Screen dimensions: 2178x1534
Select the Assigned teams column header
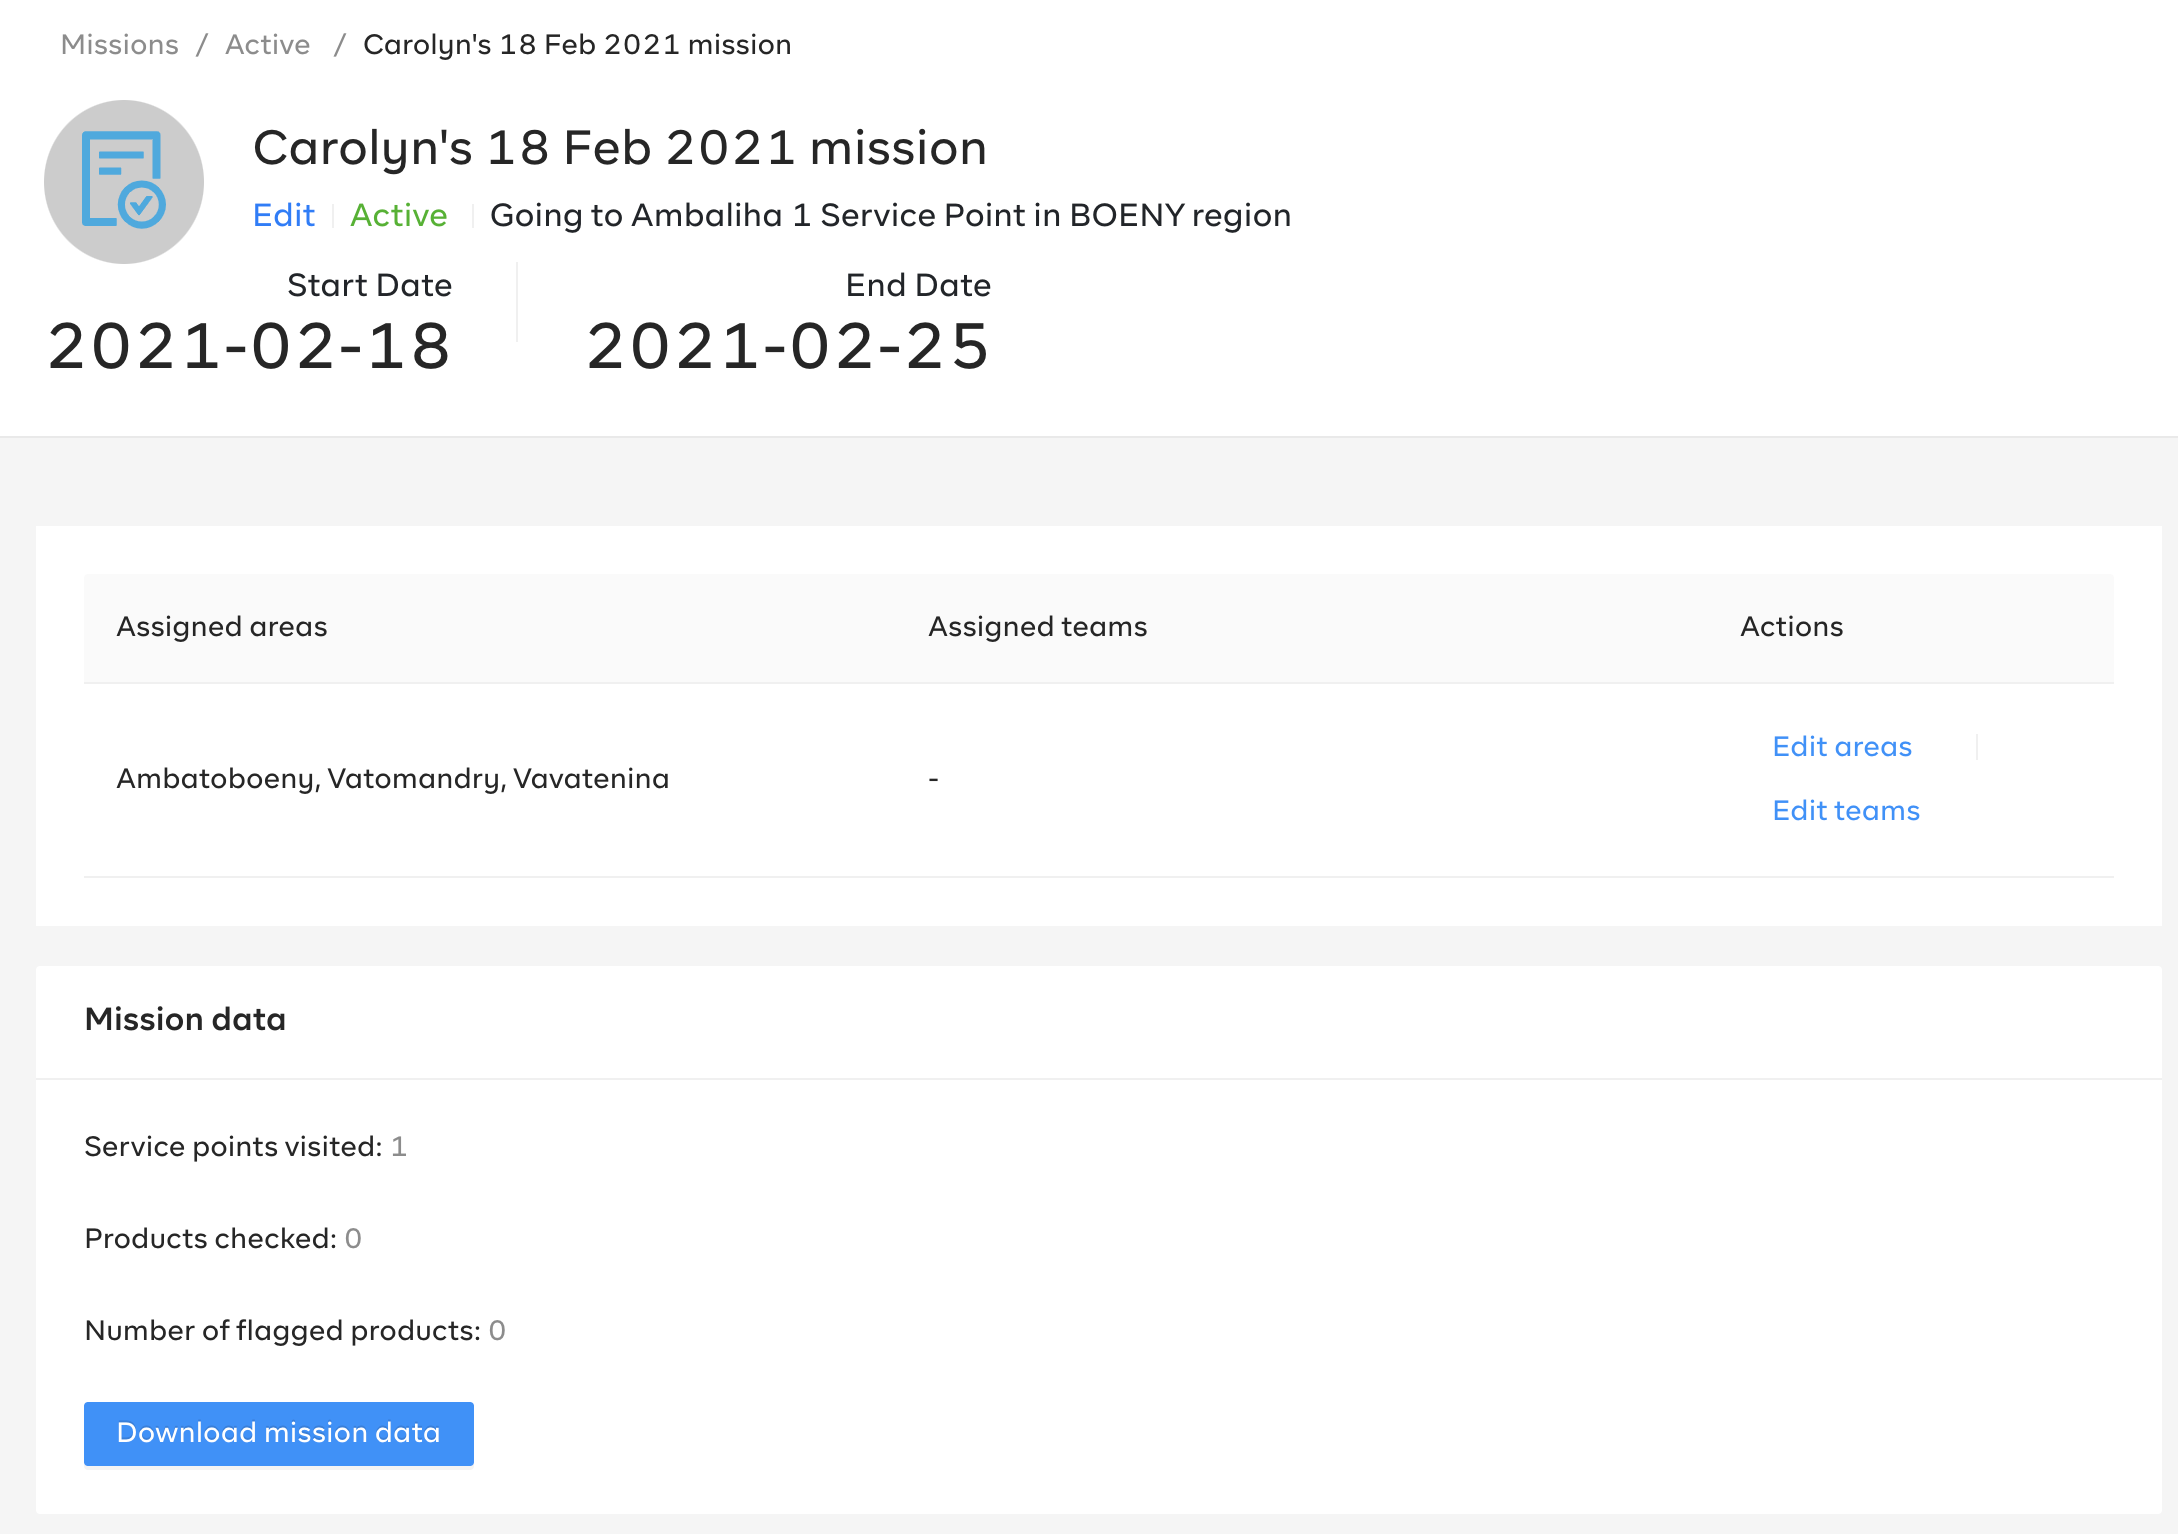[x=1037, y=627]
